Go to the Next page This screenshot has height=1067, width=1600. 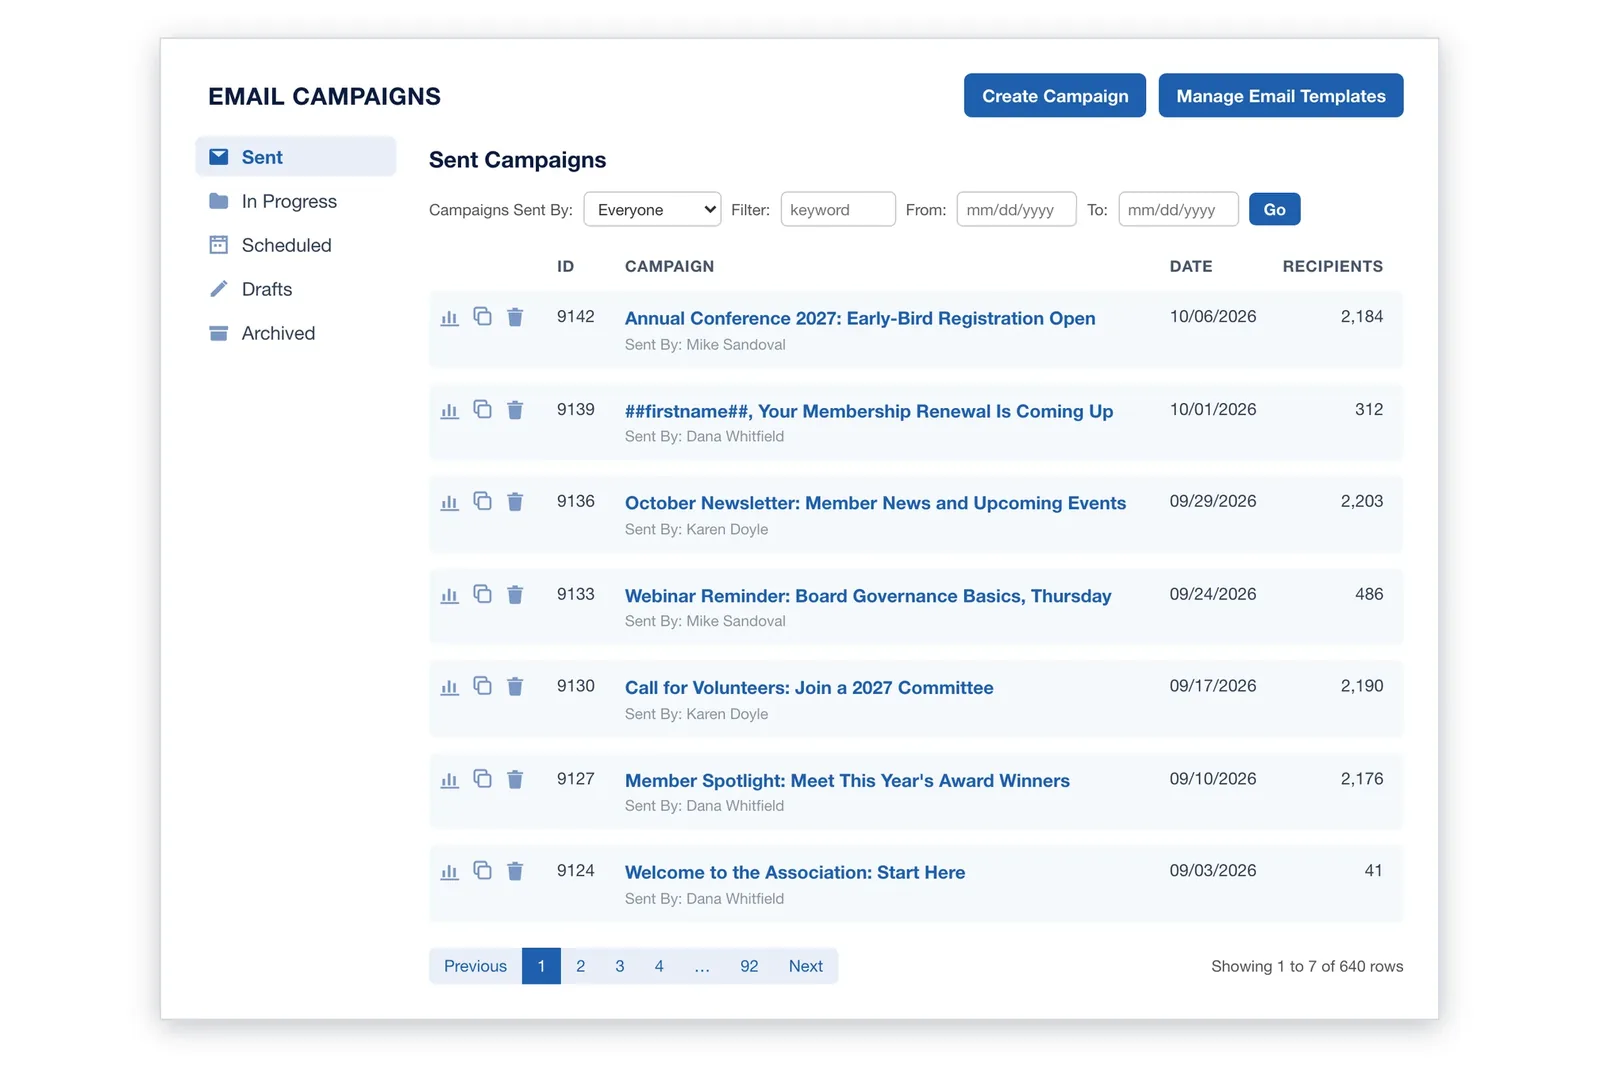(806, 966)
